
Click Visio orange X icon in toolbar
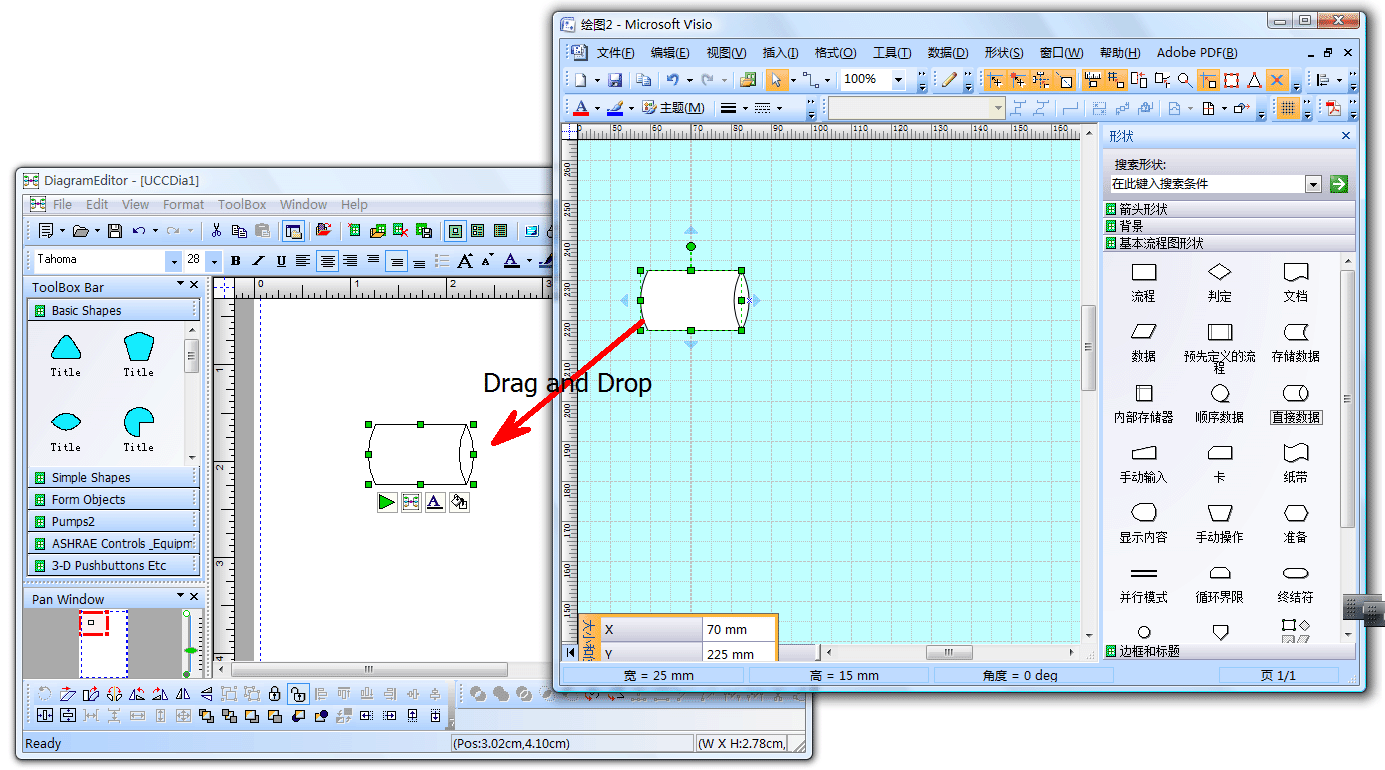pos(1277,80)
